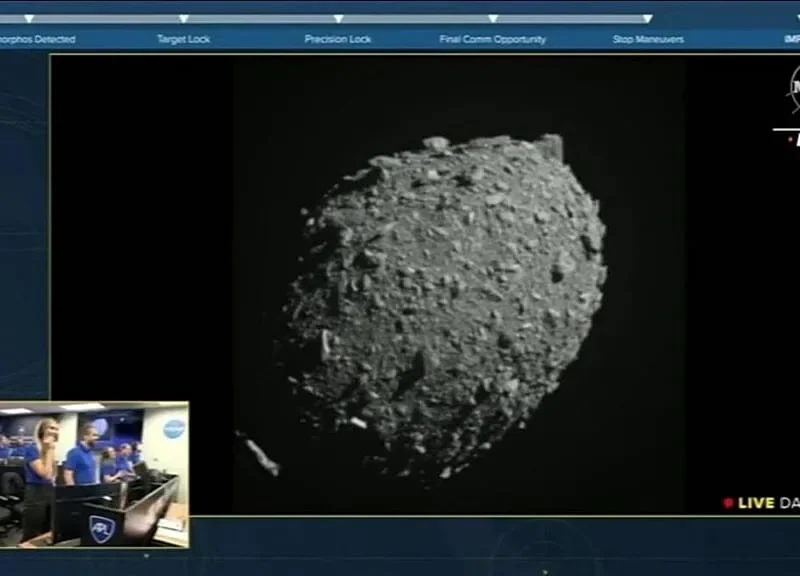Click the APL shield logo on desk
Image resolution: width=800 pixels, height=576 pixels.
click(101, 529)
